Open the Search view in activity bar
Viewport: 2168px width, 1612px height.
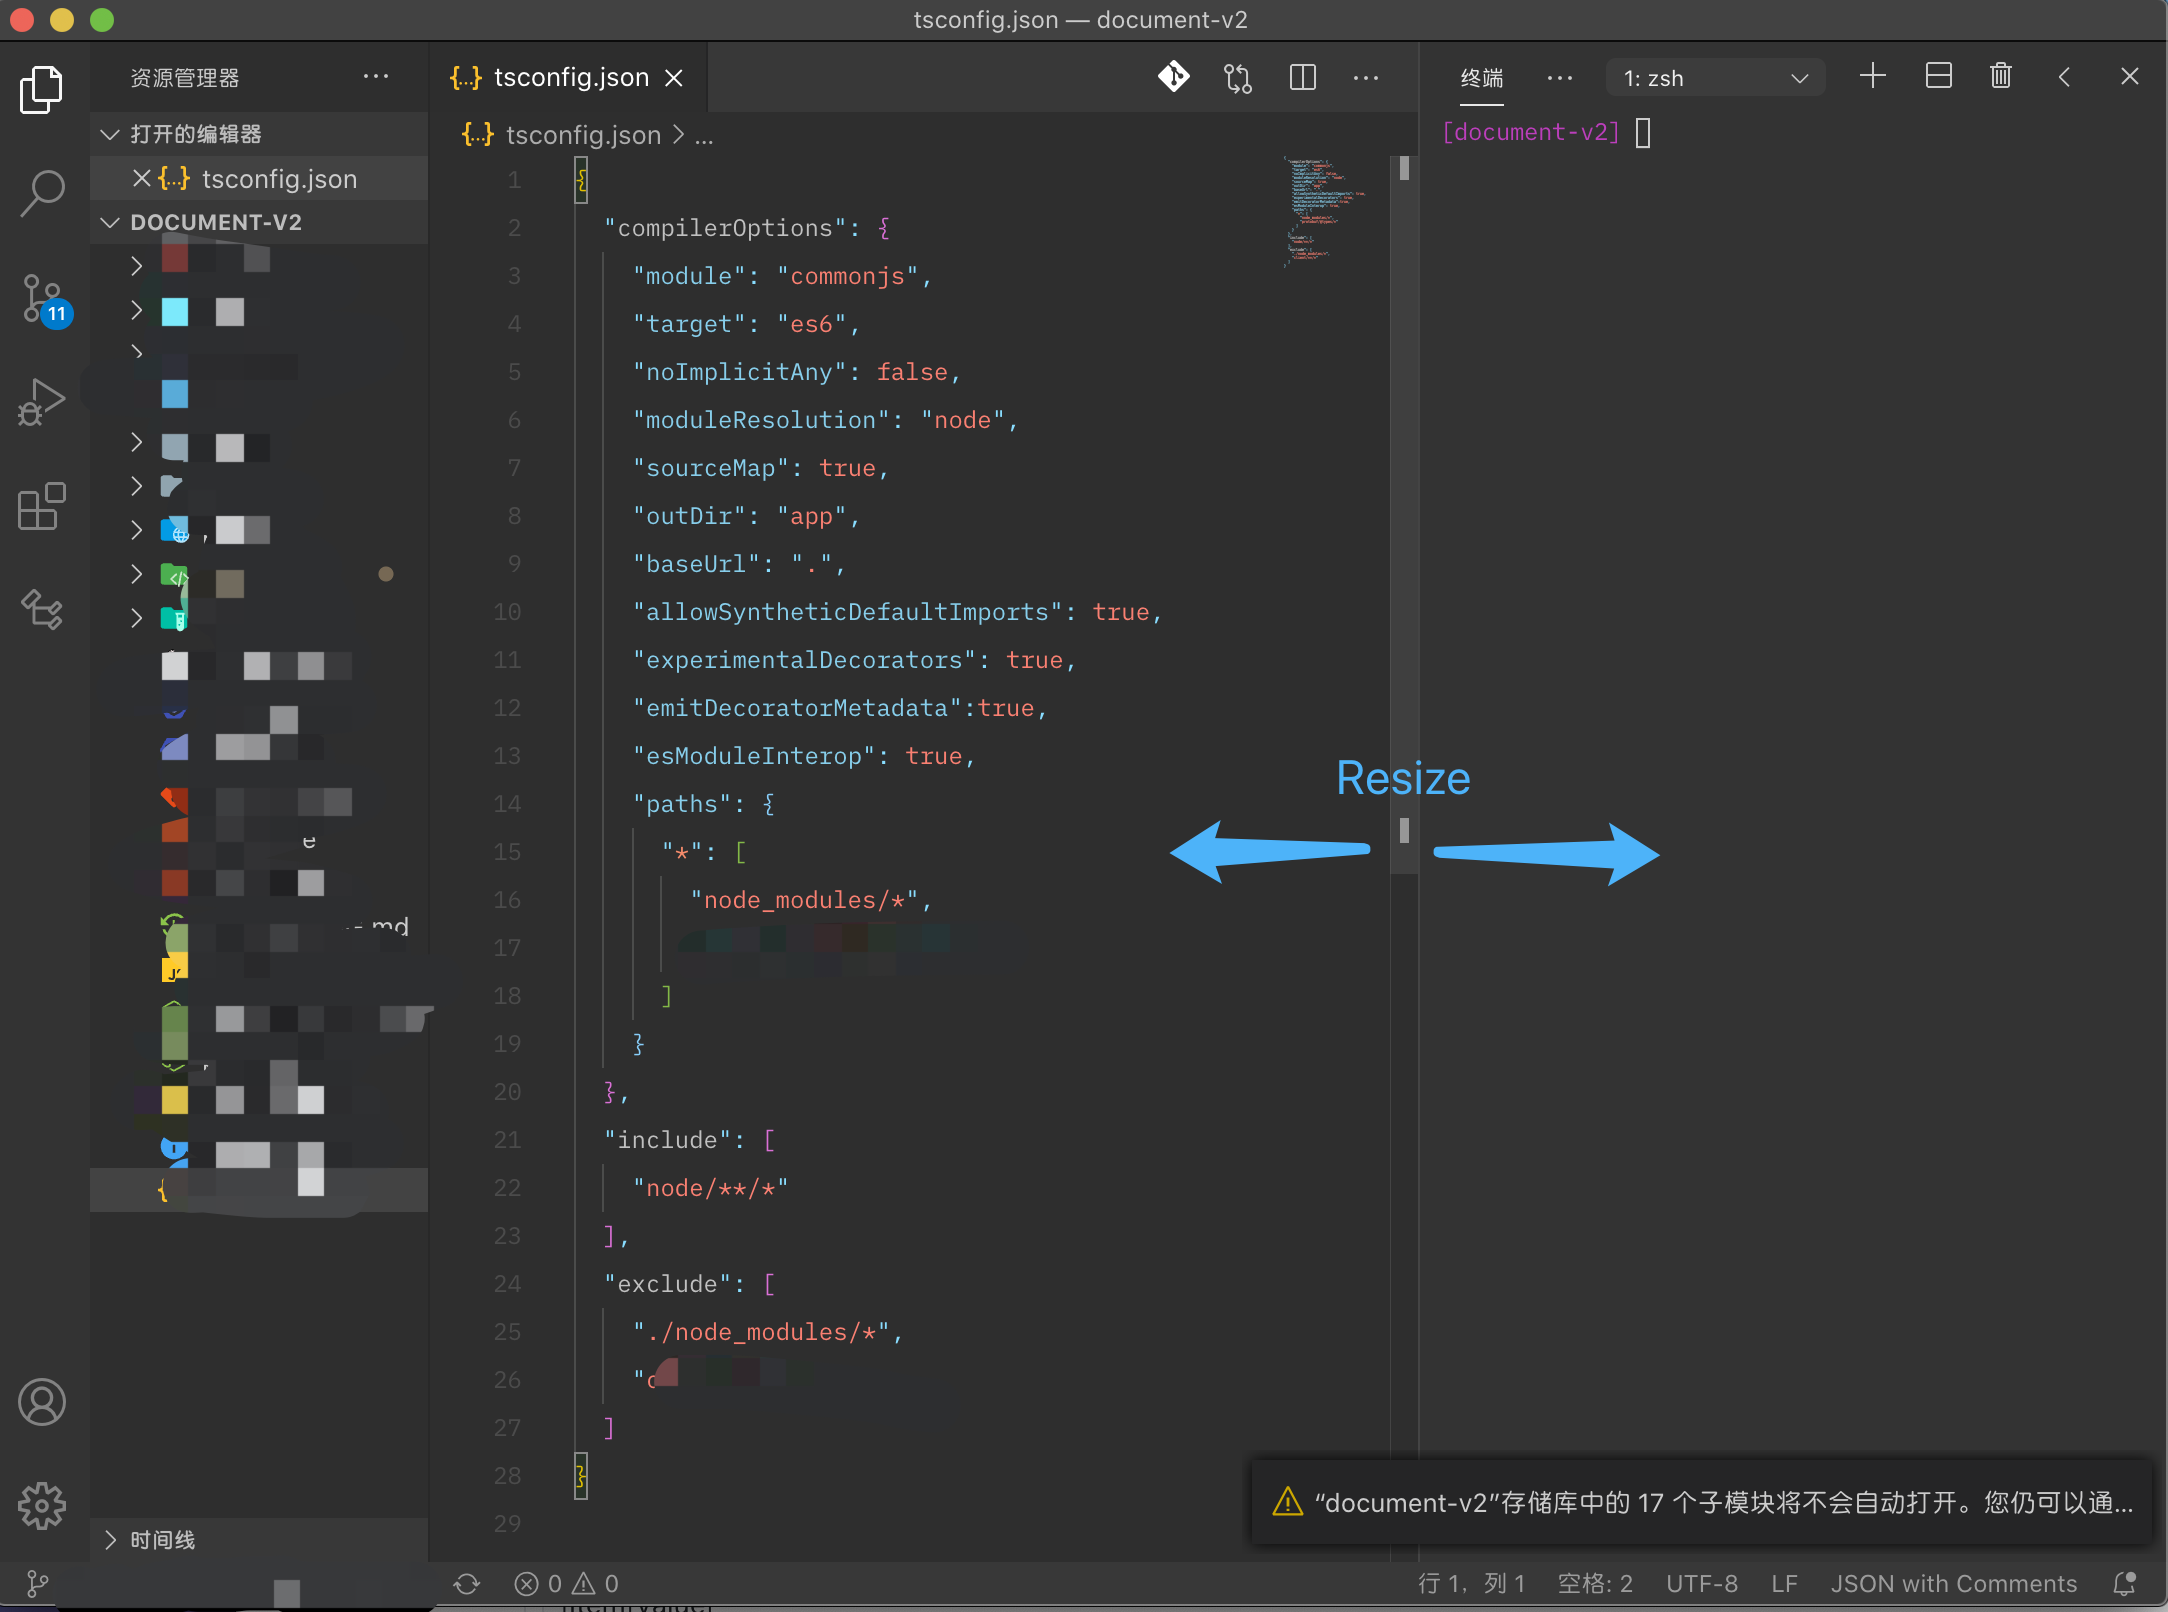42,192
